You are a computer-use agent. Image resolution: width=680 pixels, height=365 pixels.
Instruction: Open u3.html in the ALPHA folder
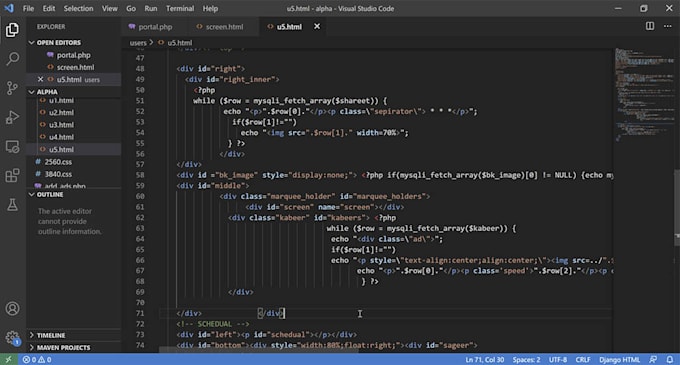tap(61, 125)
